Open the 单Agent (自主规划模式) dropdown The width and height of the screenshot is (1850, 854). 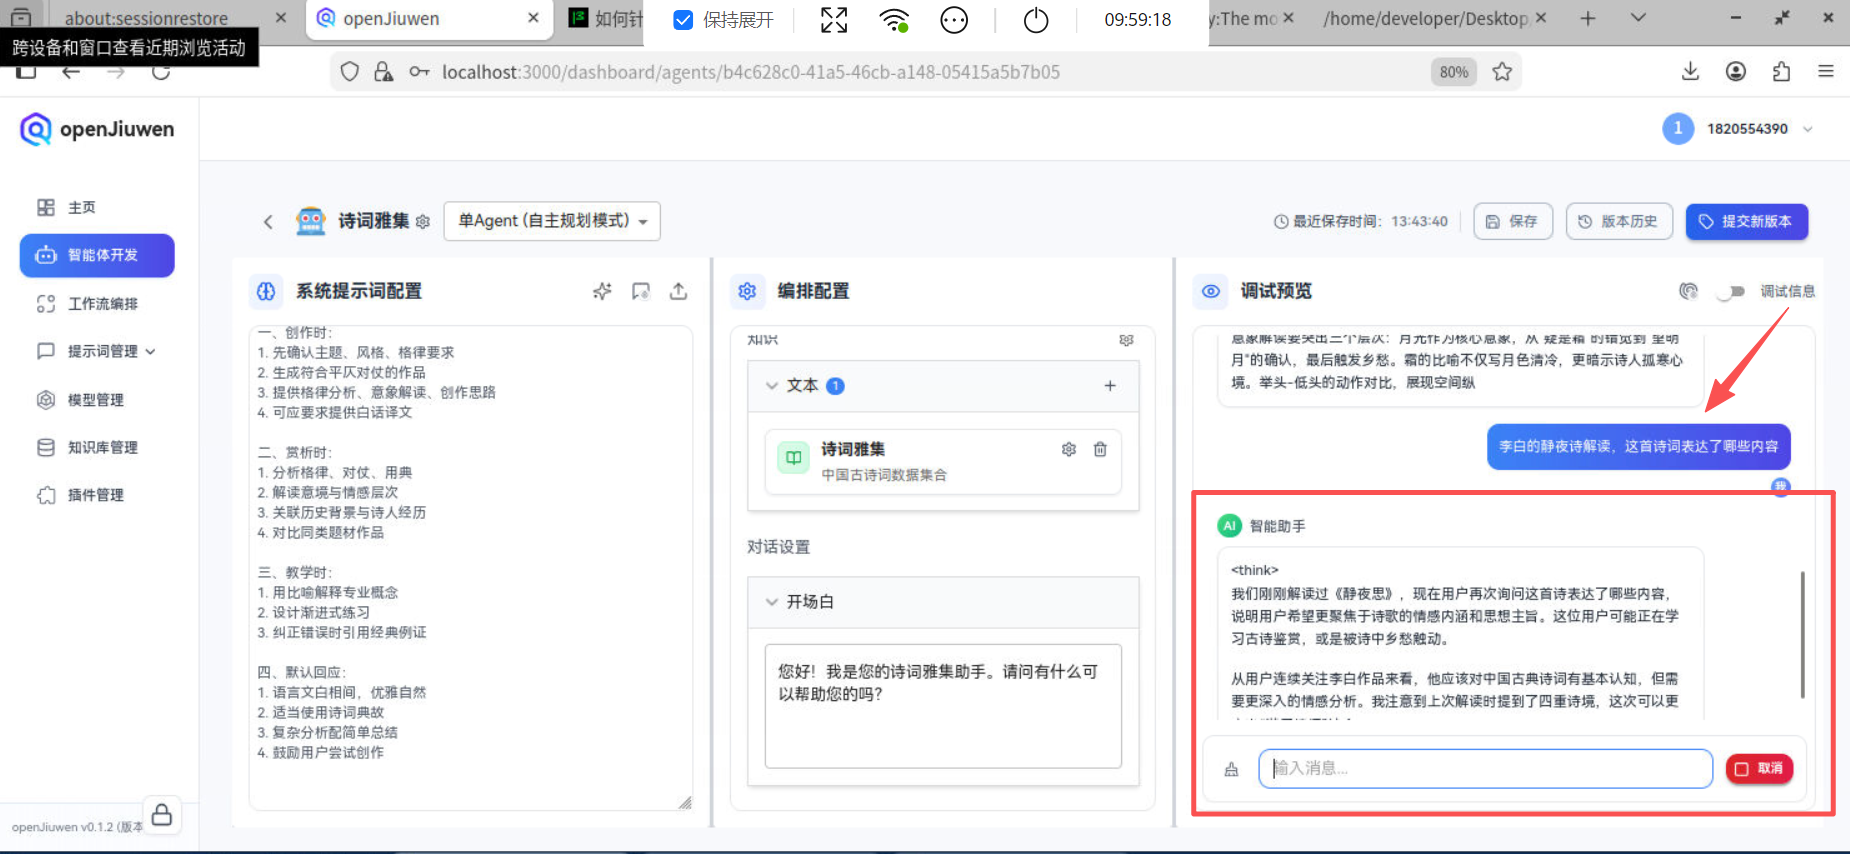pyautogui.click(x=552, y=221)
